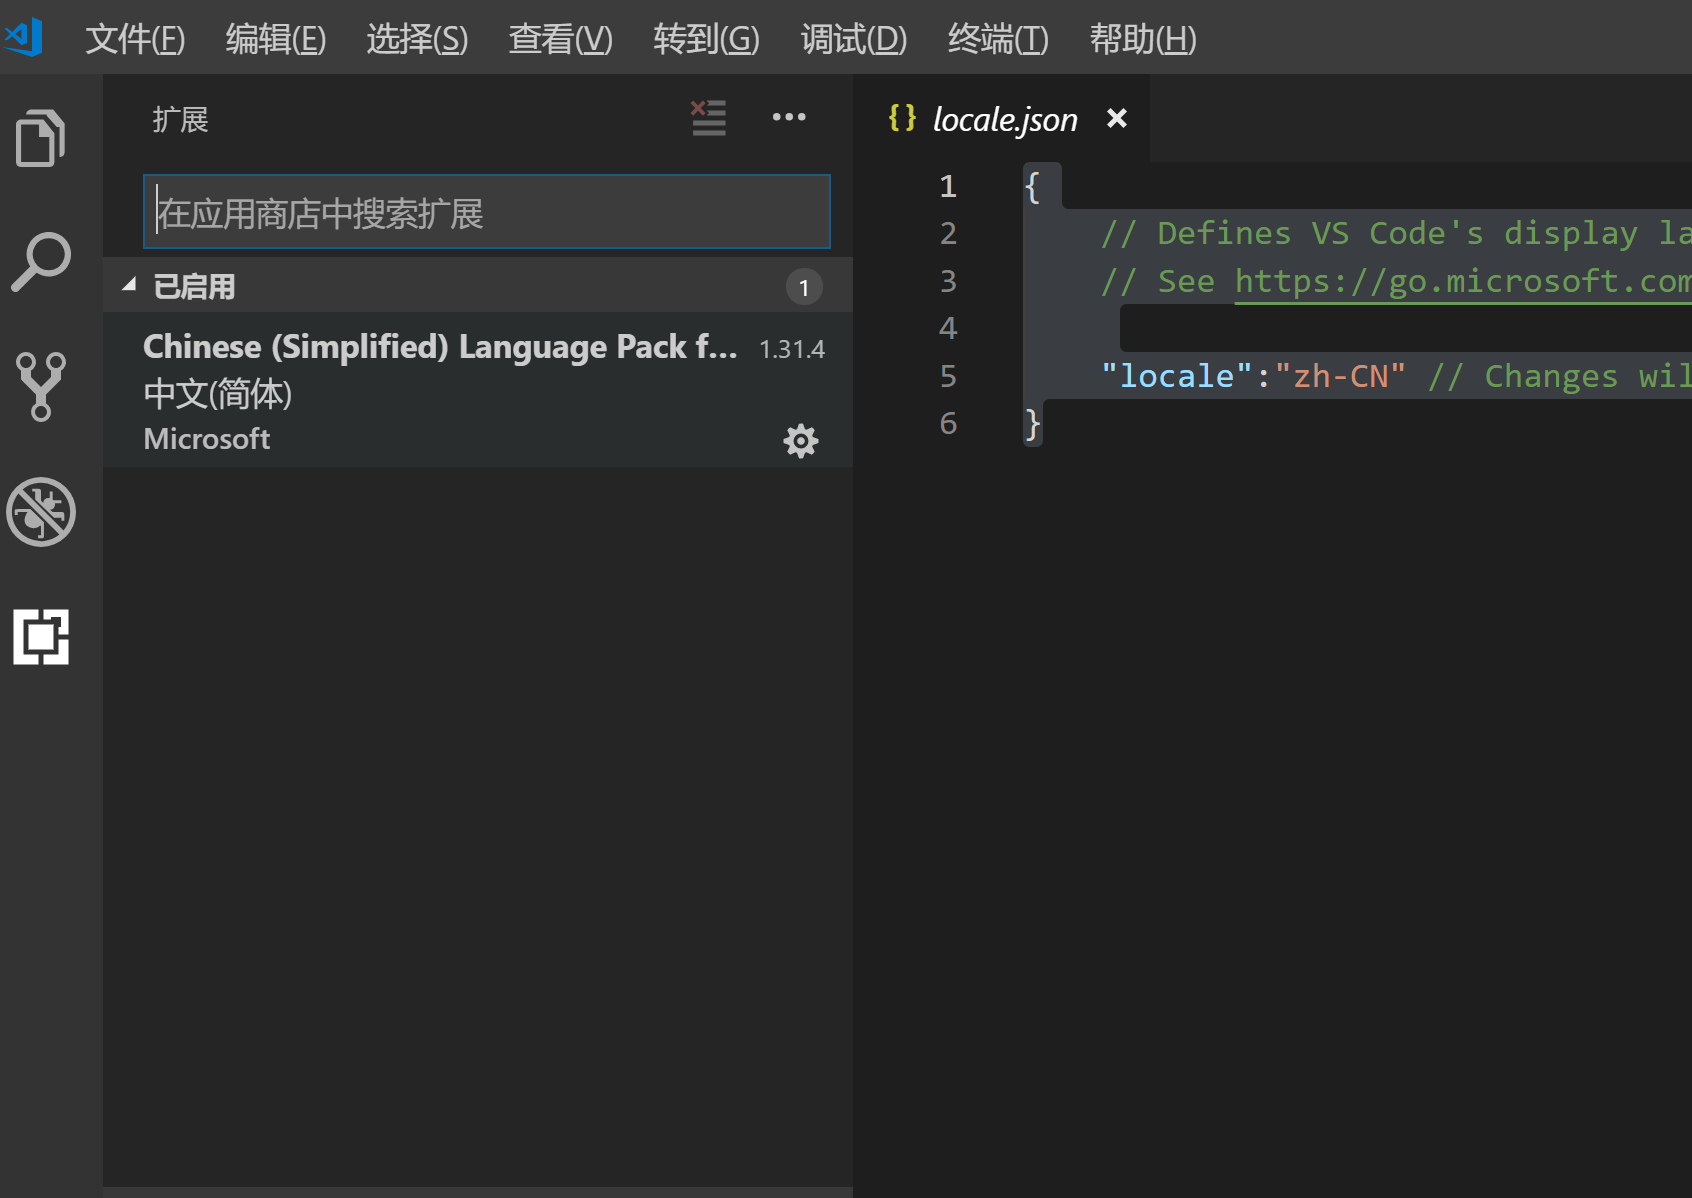Click the "locale" key on line 5
This screenshot has width=1692, height=1198.
point(1177,376)
